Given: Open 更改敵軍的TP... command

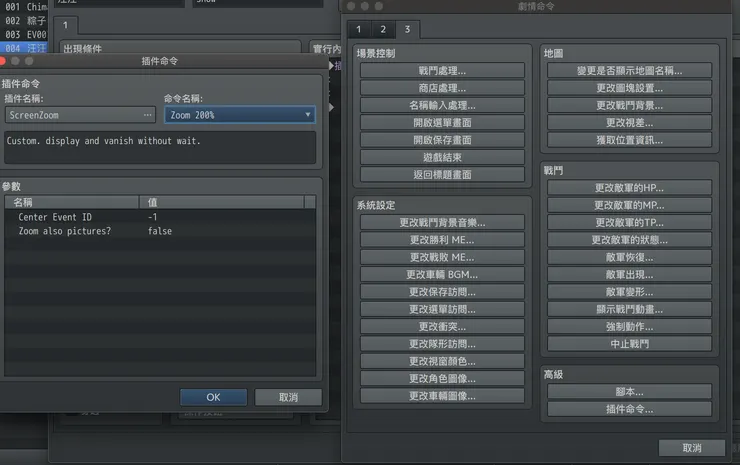Looking at the screenshot, I should click(x=630, y=222).
